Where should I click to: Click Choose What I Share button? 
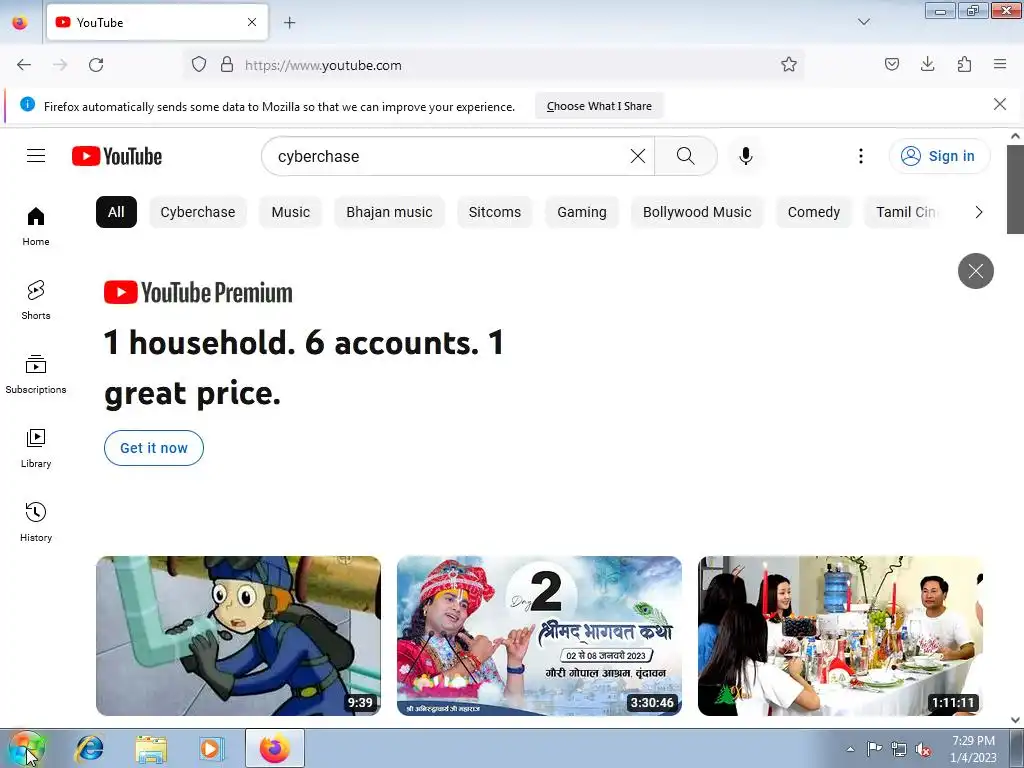(599, 106)
